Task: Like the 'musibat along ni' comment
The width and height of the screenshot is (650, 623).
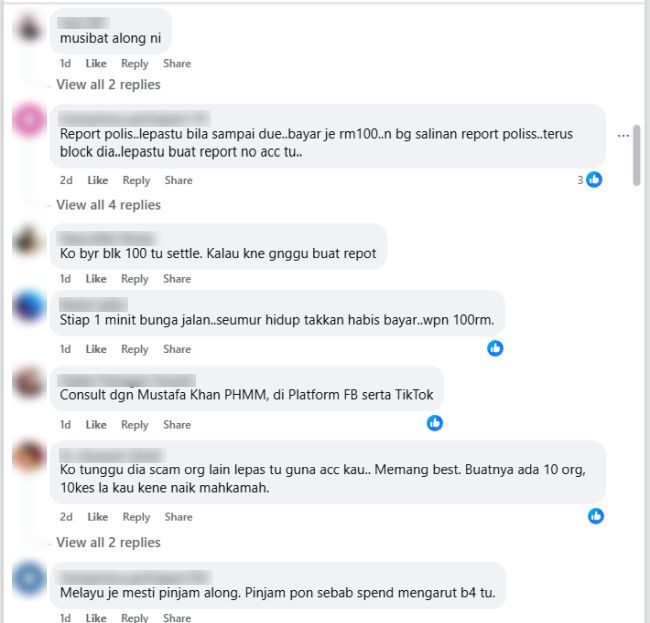Action: coord(96,63)
